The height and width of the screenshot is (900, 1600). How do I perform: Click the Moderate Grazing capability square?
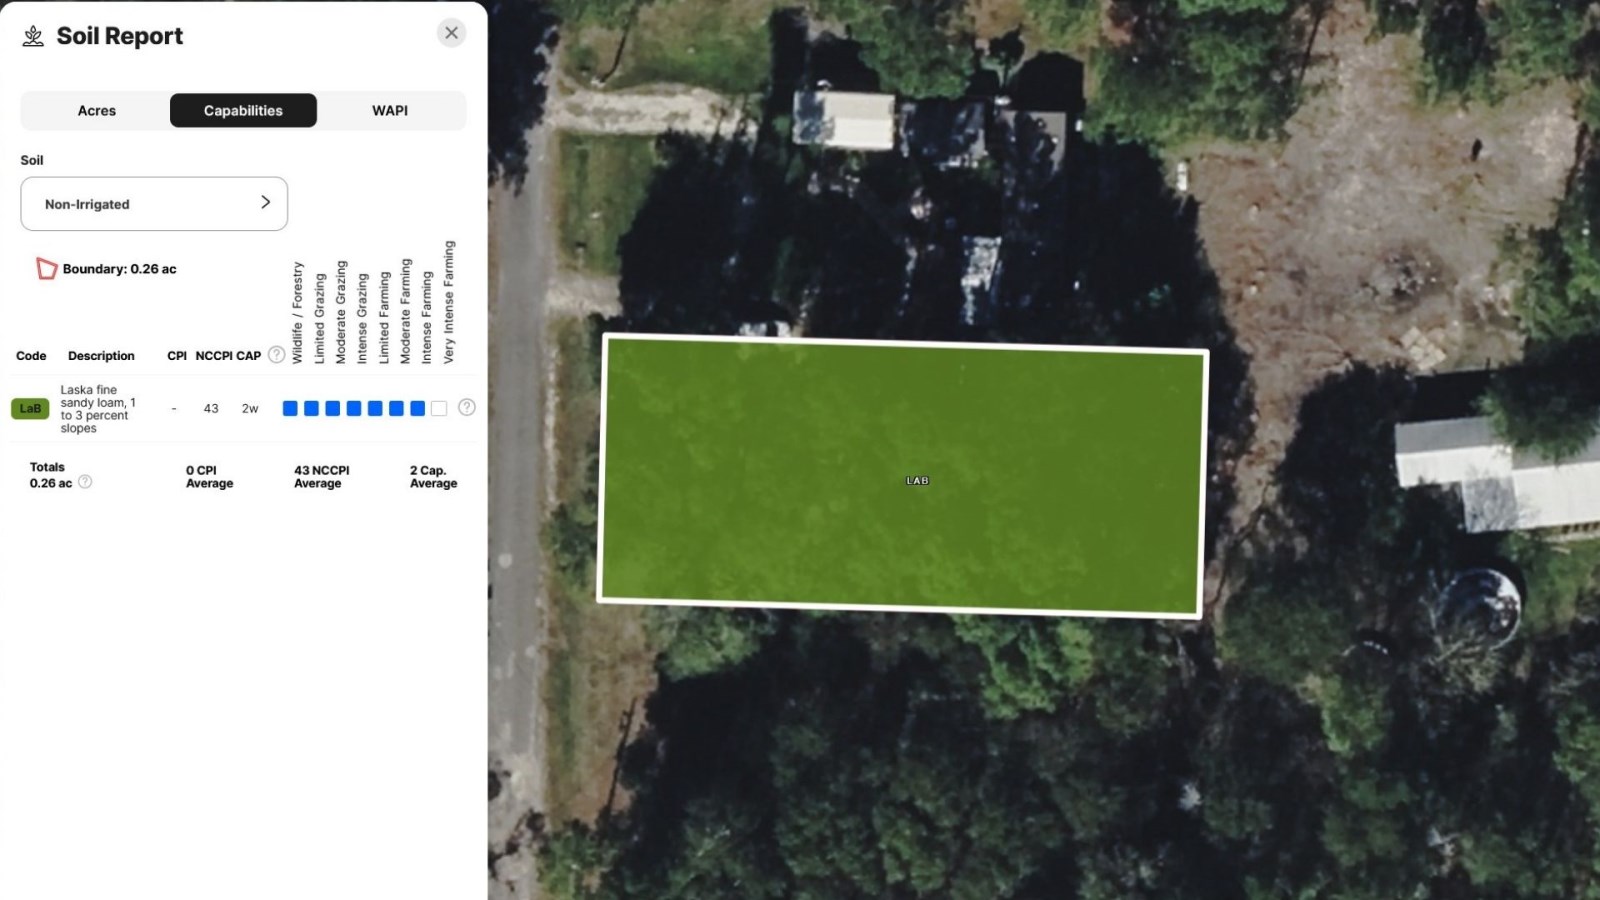333,408
